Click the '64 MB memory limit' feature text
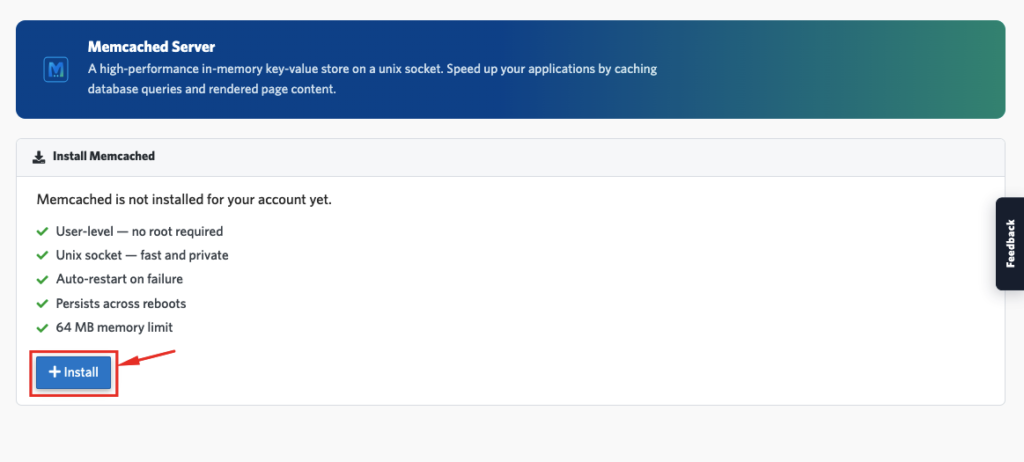 [114, 327]
